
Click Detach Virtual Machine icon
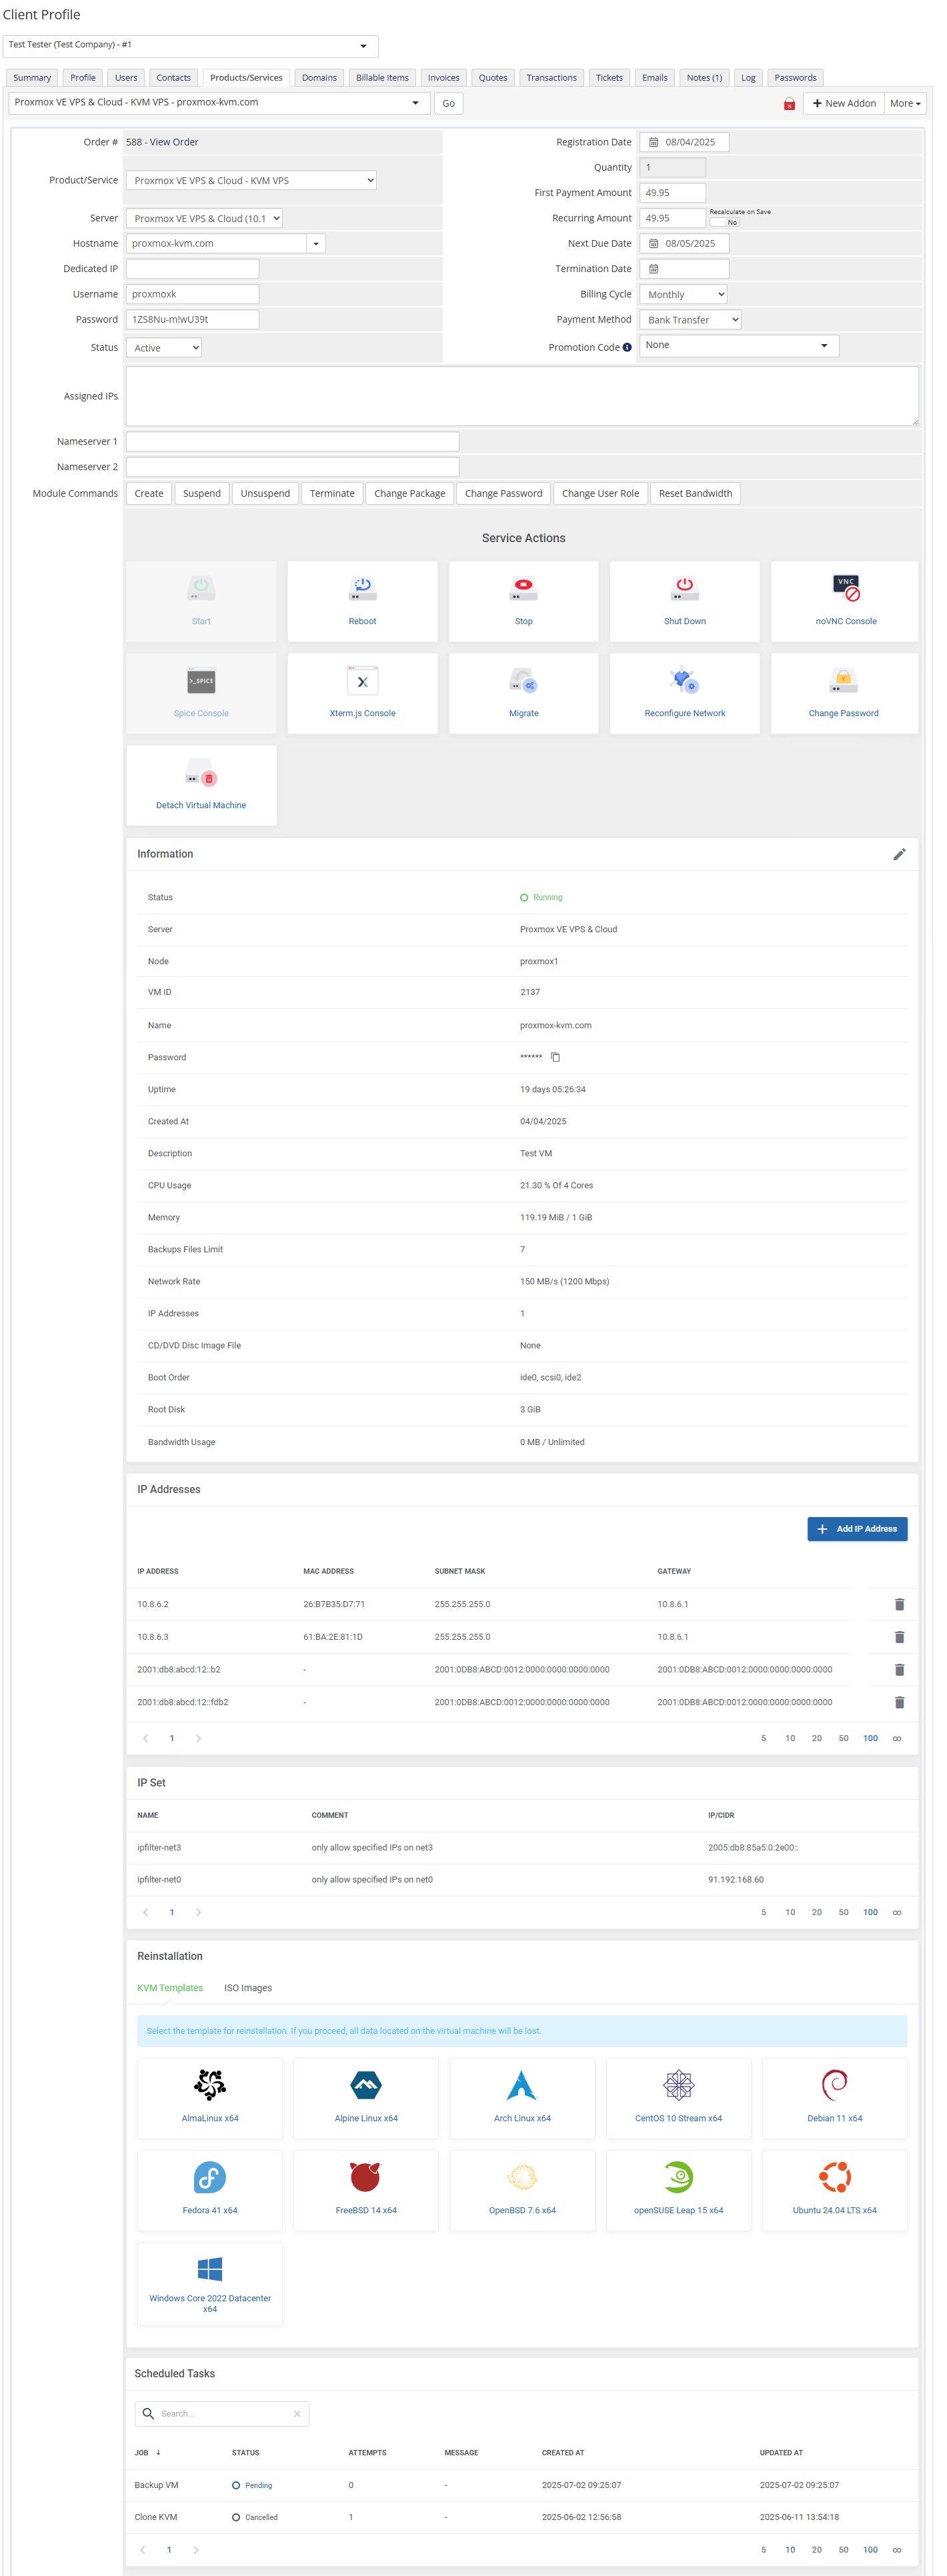click(x=201, y=773)
